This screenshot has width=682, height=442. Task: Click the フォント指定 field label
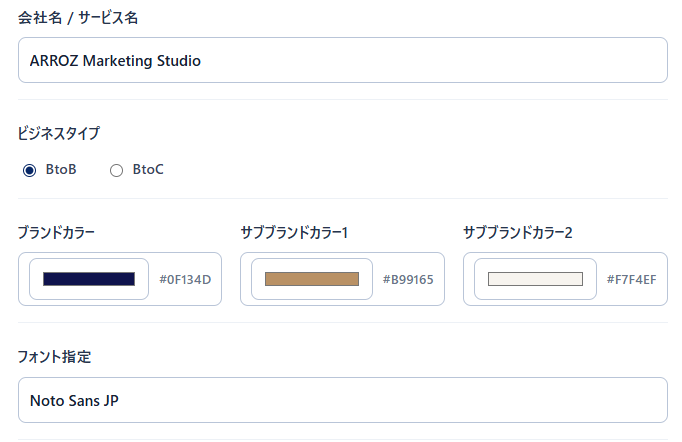click(54, 357)
